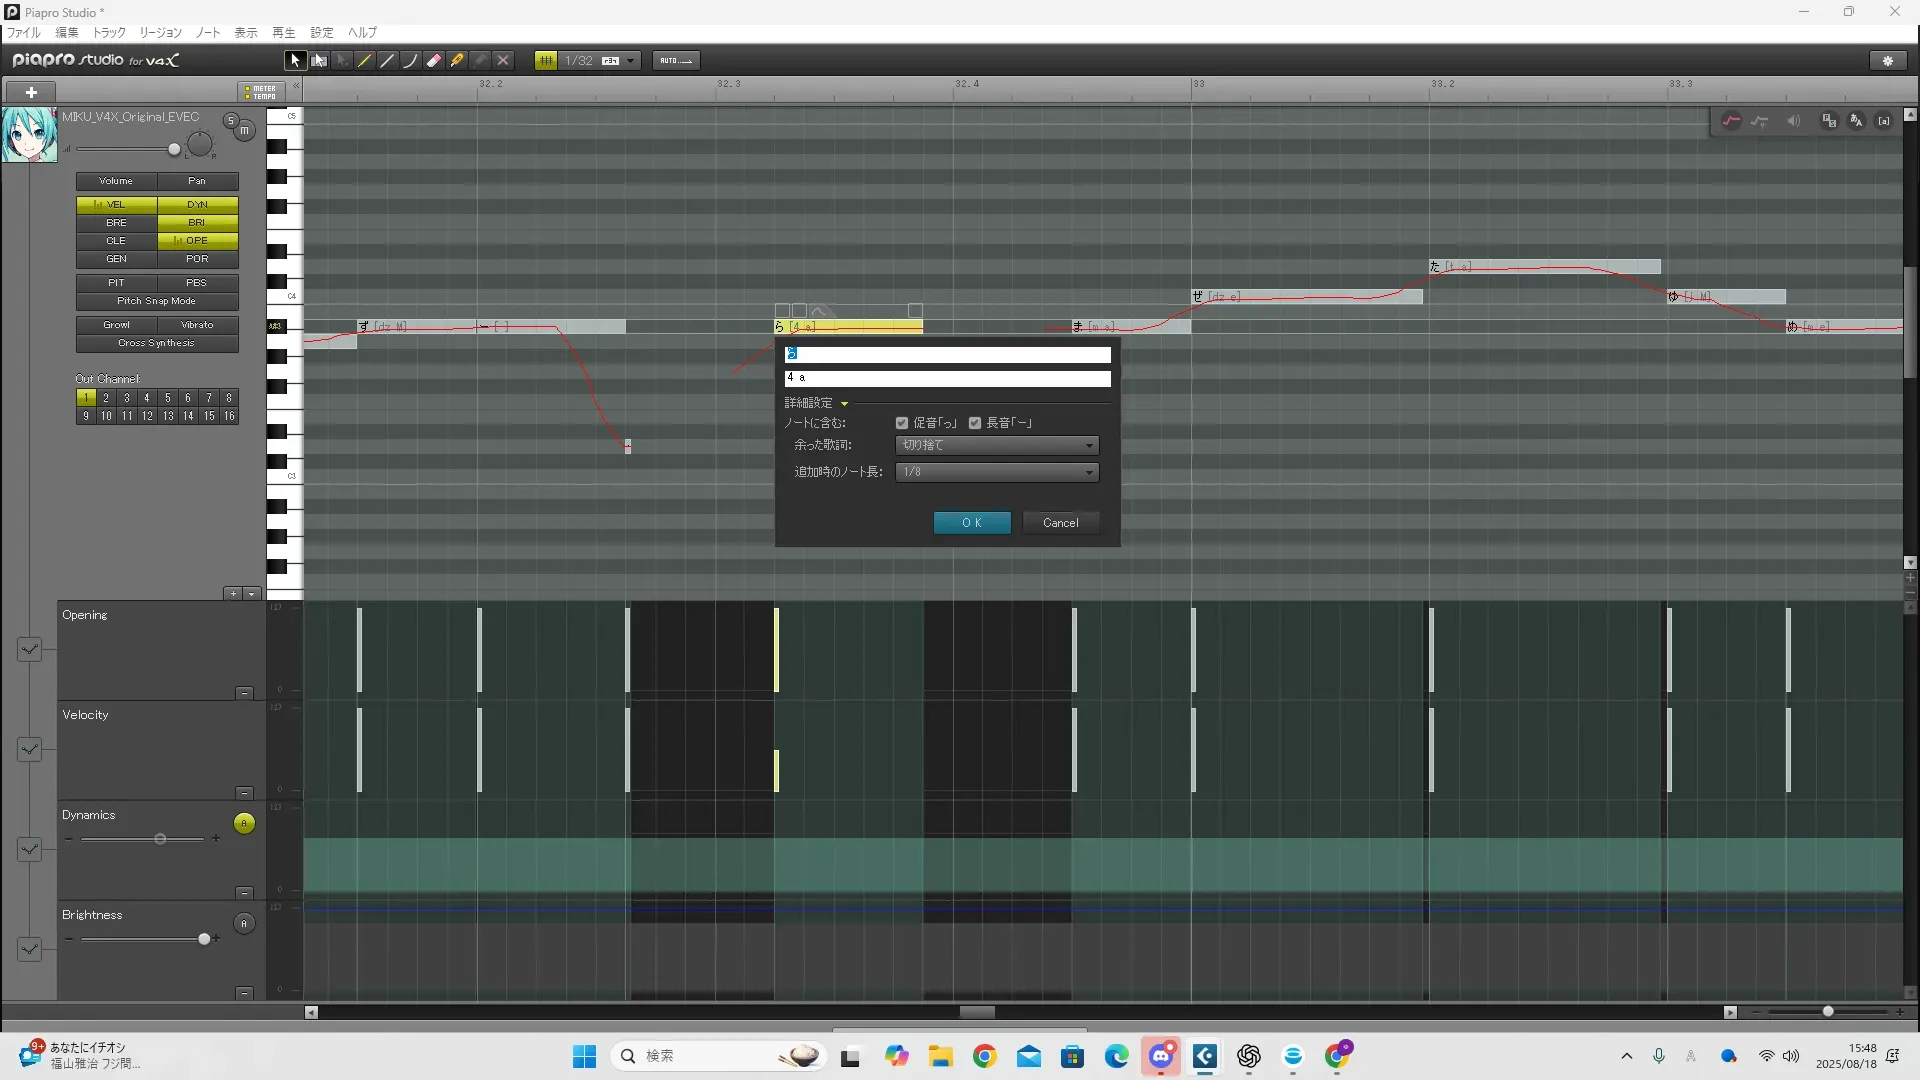The width and height of the screenshot is (1920, 1080).
Task: Toggle the track mute m button
Action: pos(244,131)
